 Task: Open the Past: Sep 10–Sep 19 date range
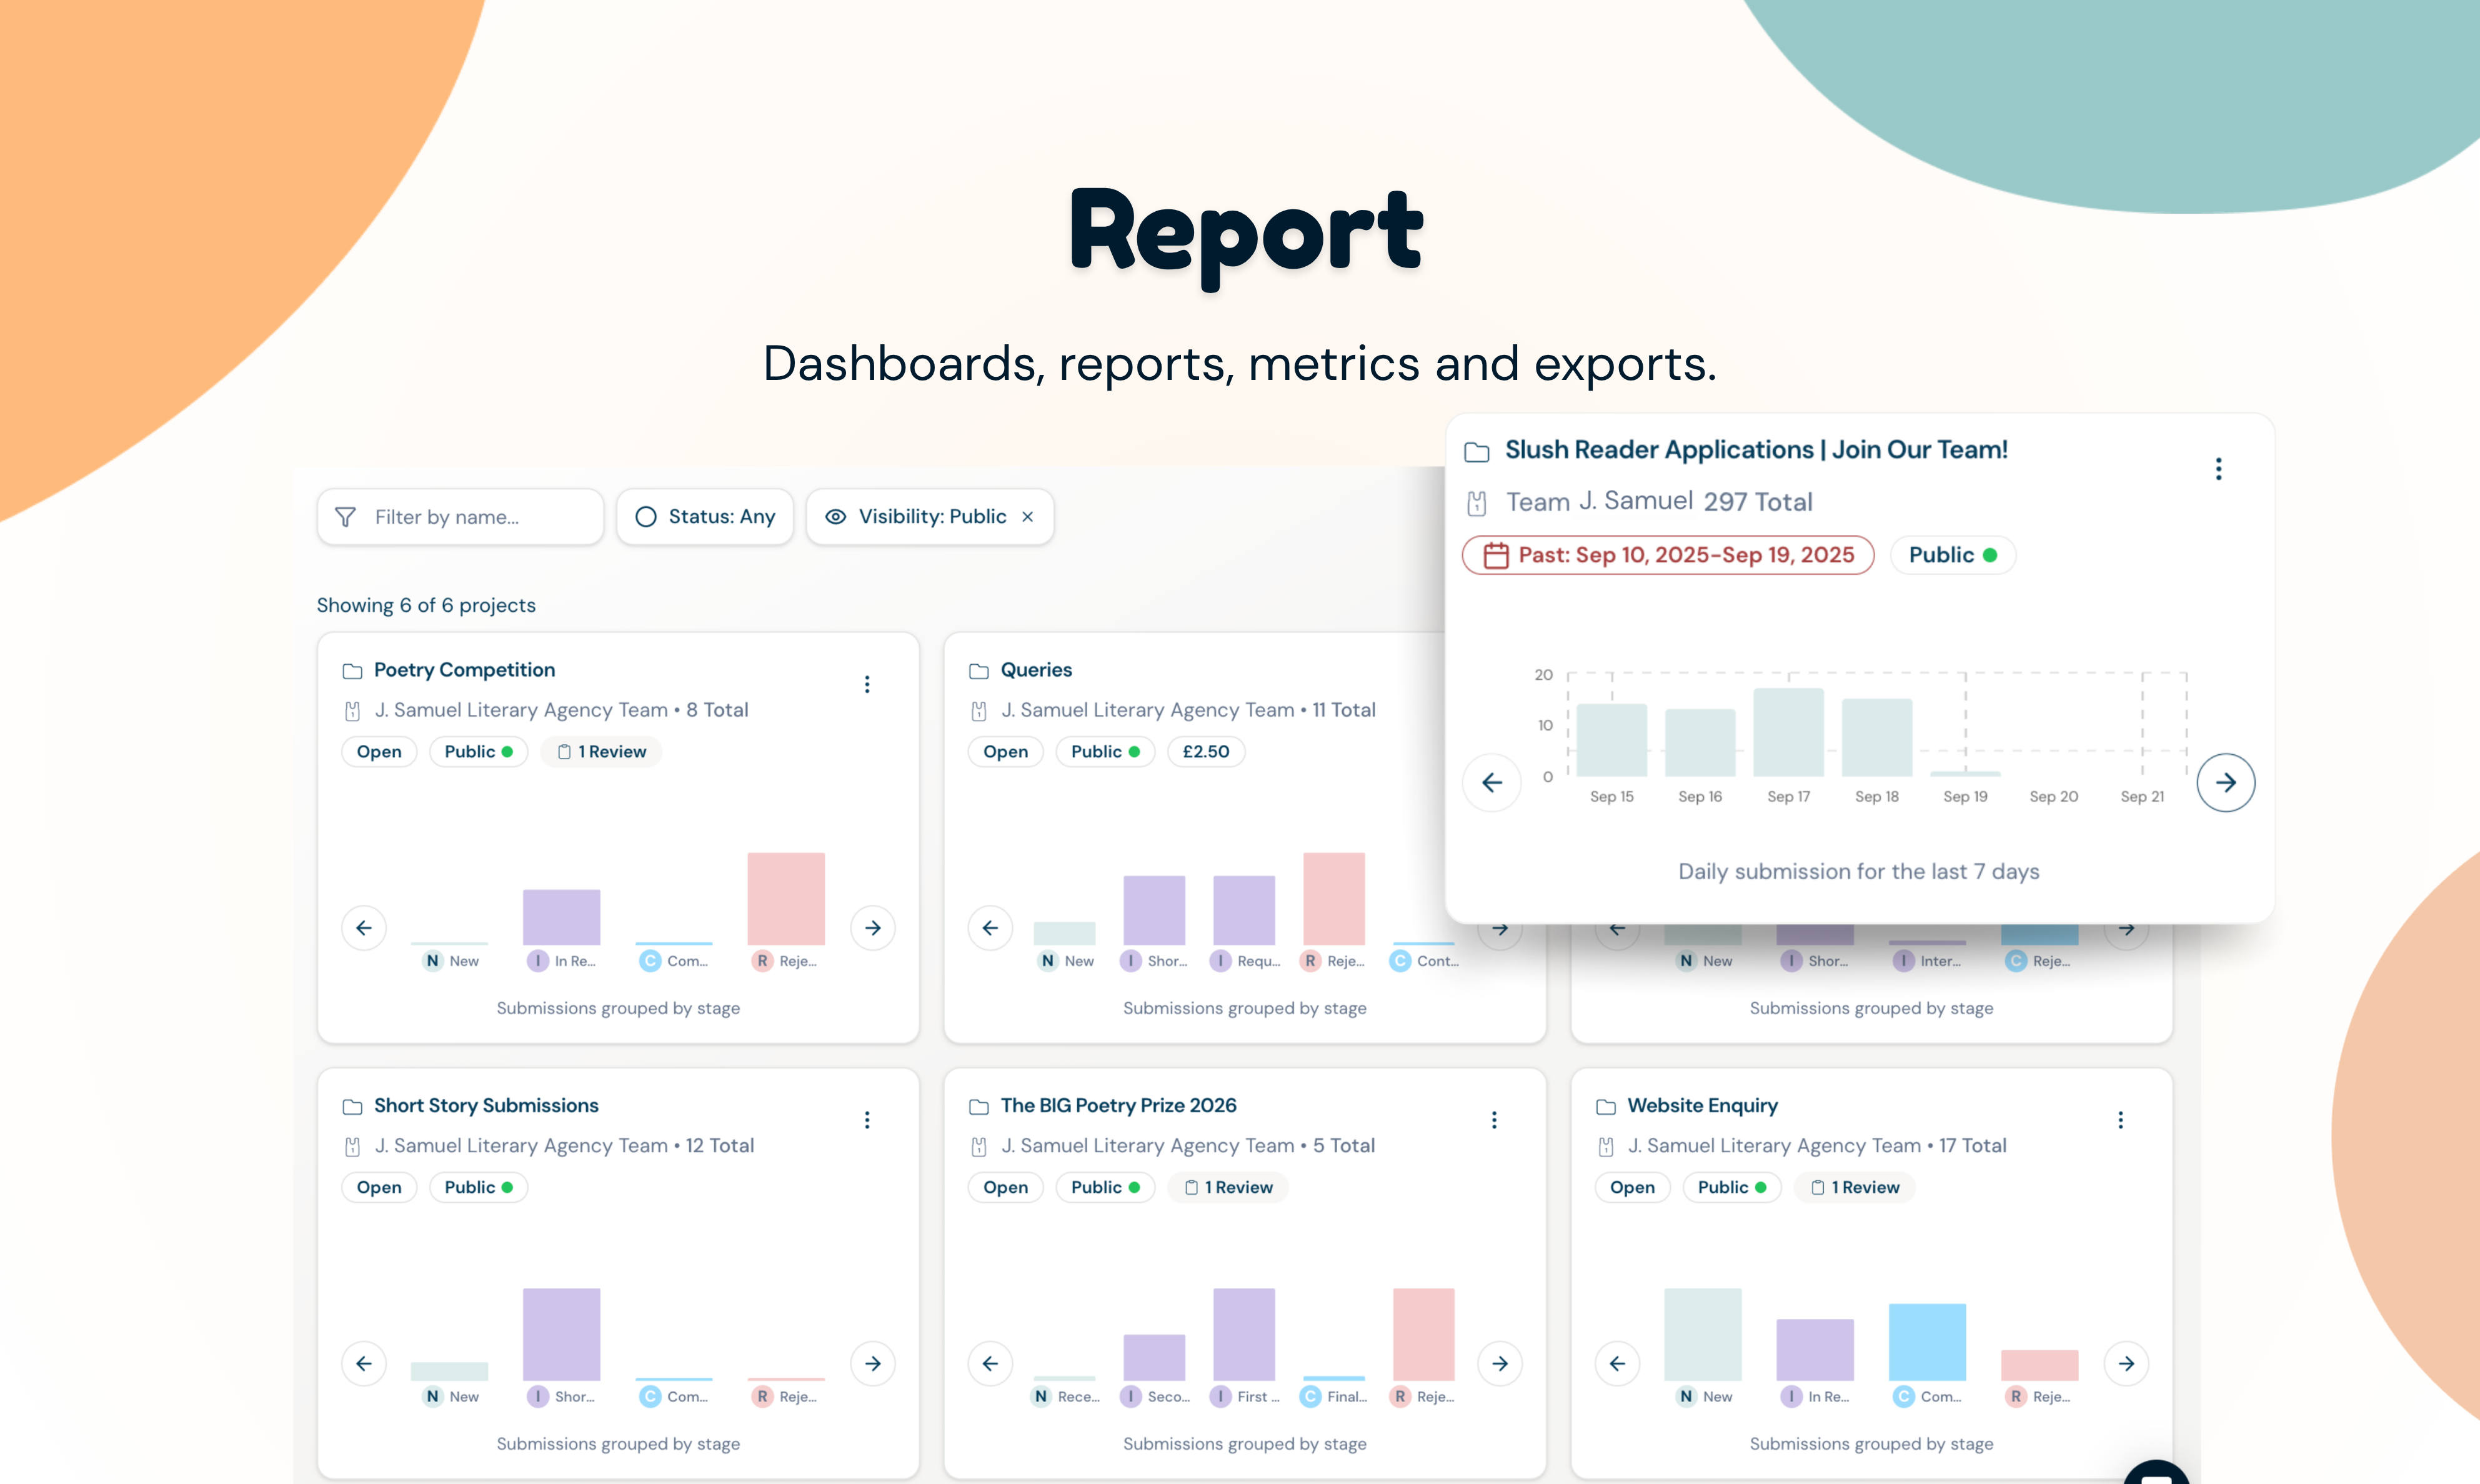point(1667,555)
